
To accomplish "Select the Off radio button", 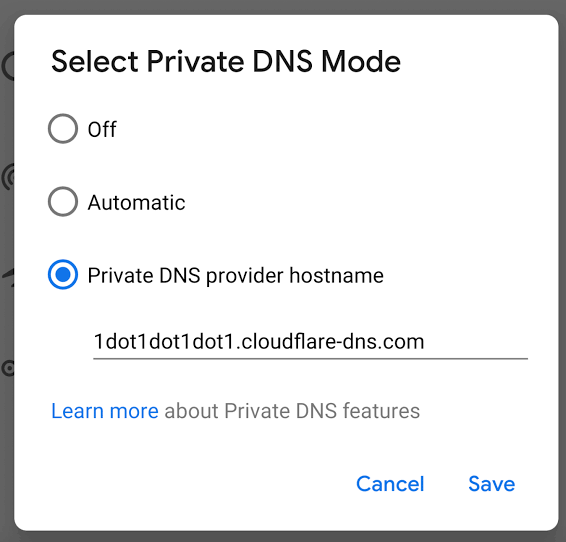I will point(63,129).
